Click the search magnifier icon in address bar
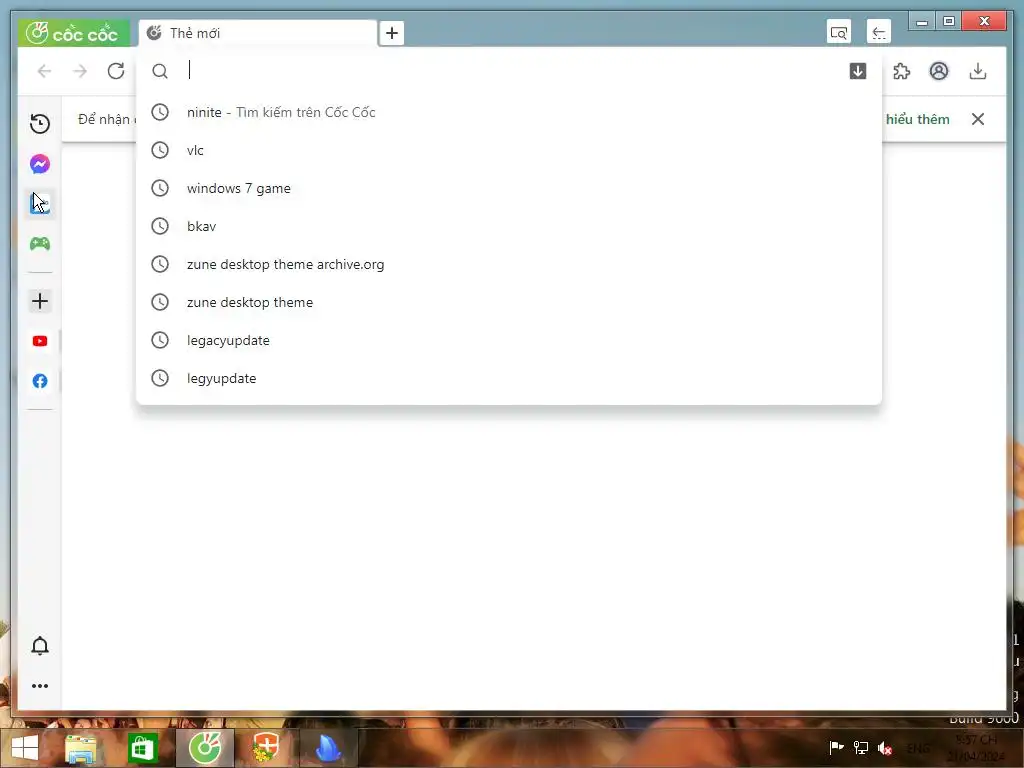The image size is (1024, 768). pos(160,71)
